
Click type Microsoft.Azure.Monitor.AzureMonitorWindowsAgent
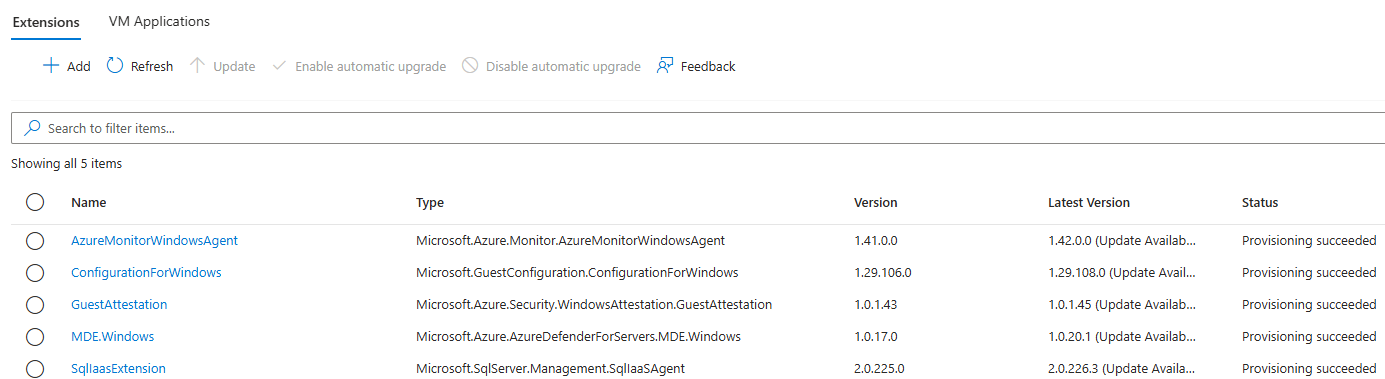[x=570, y=240]
